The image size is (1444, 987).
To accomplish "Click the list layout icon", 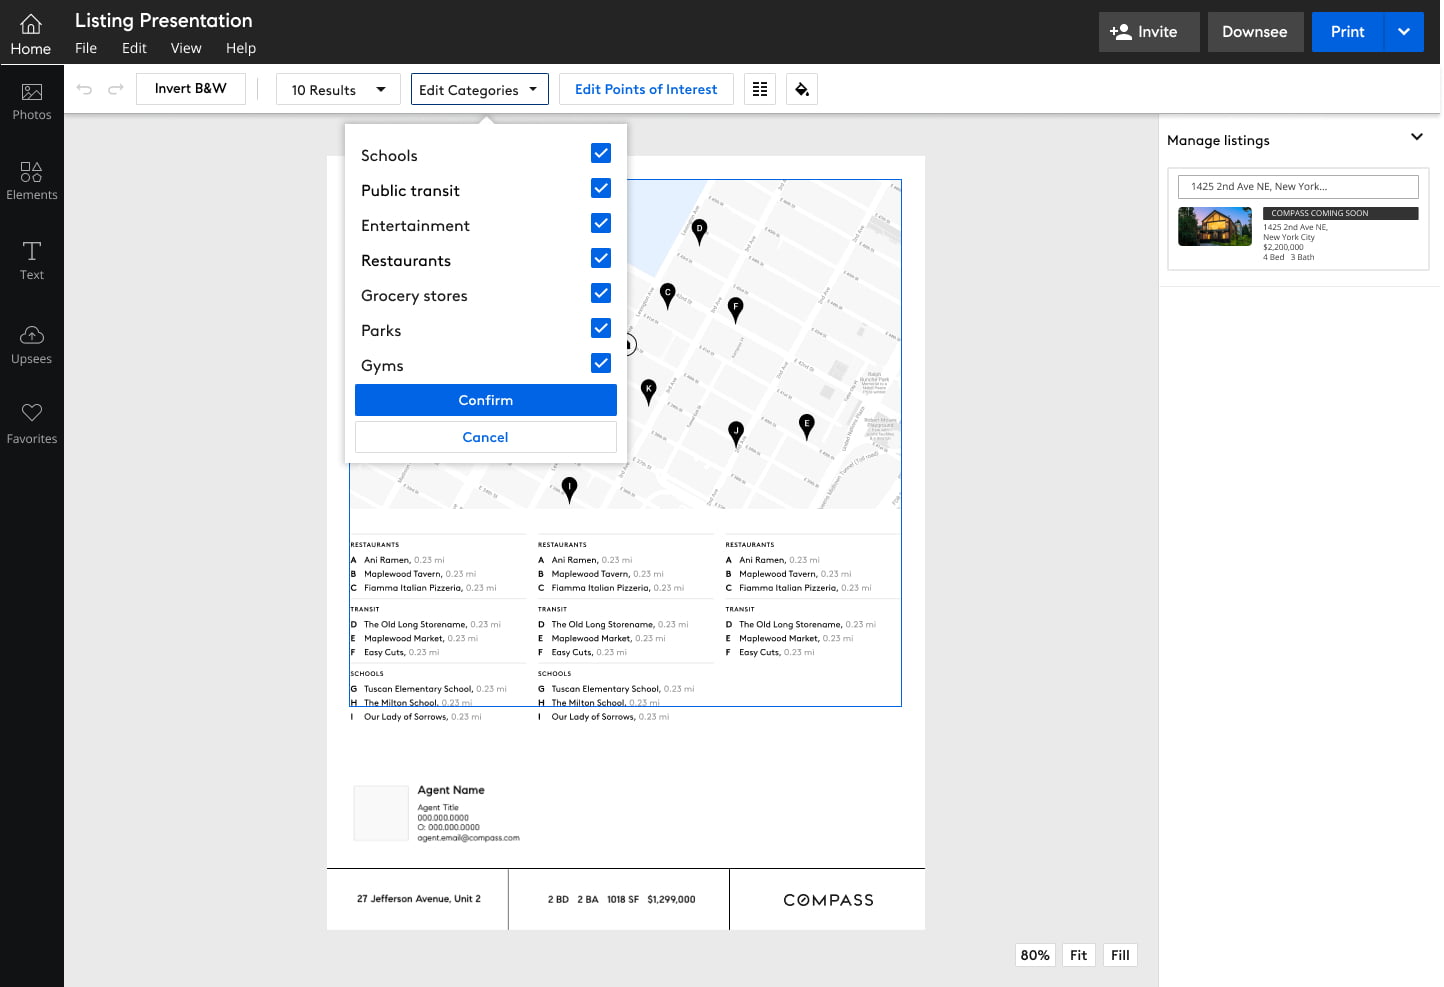I will [760, 89].
